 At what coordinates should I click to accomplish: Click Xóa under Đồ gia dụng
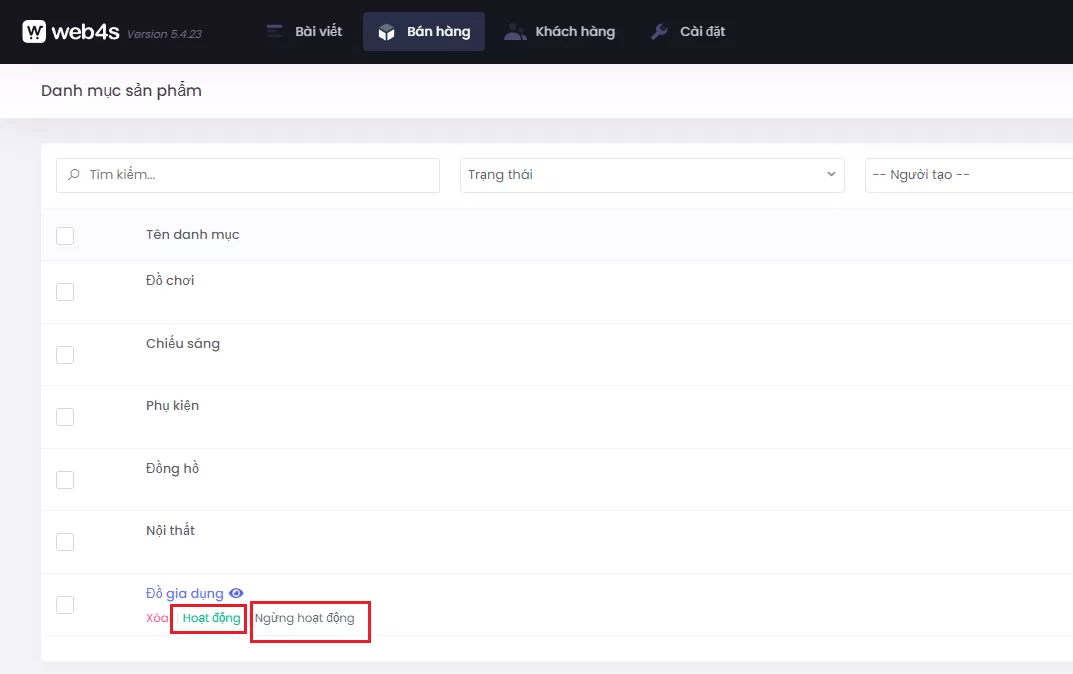point(157,618)
